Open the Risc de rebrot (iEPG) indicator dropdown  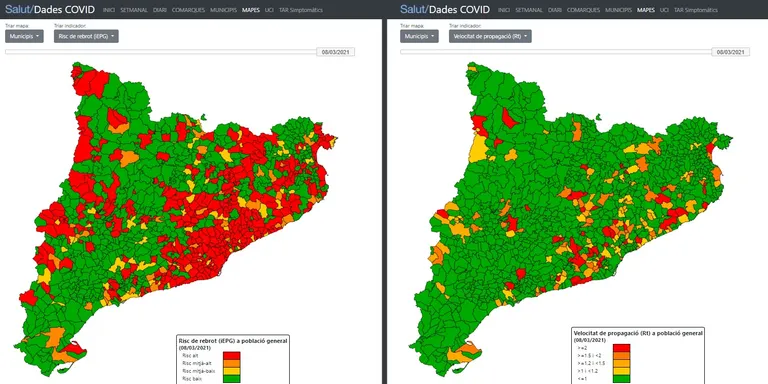pyautogui.click(x=86, y=36)
